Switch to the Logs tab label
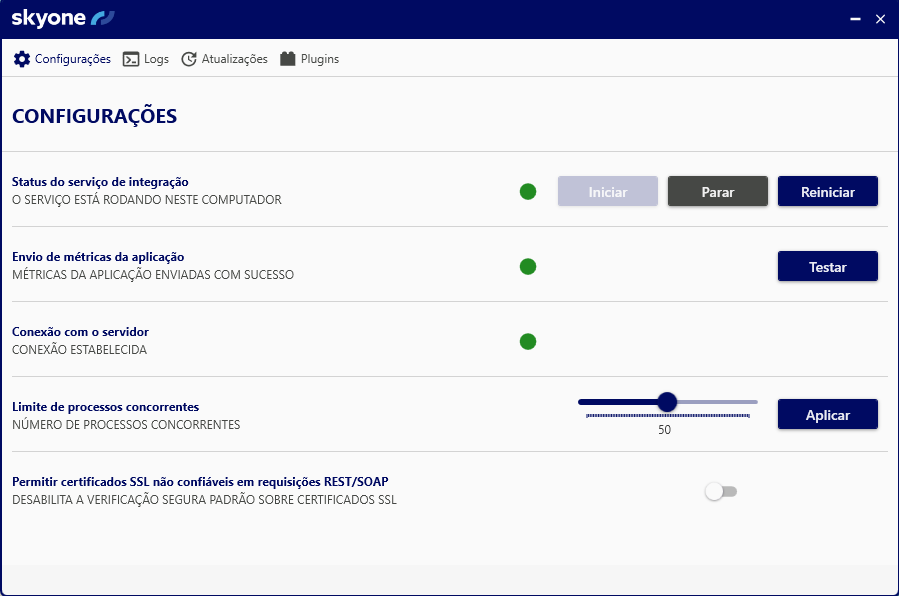Viewport: 899px width, 596px height. pos(156,59)
